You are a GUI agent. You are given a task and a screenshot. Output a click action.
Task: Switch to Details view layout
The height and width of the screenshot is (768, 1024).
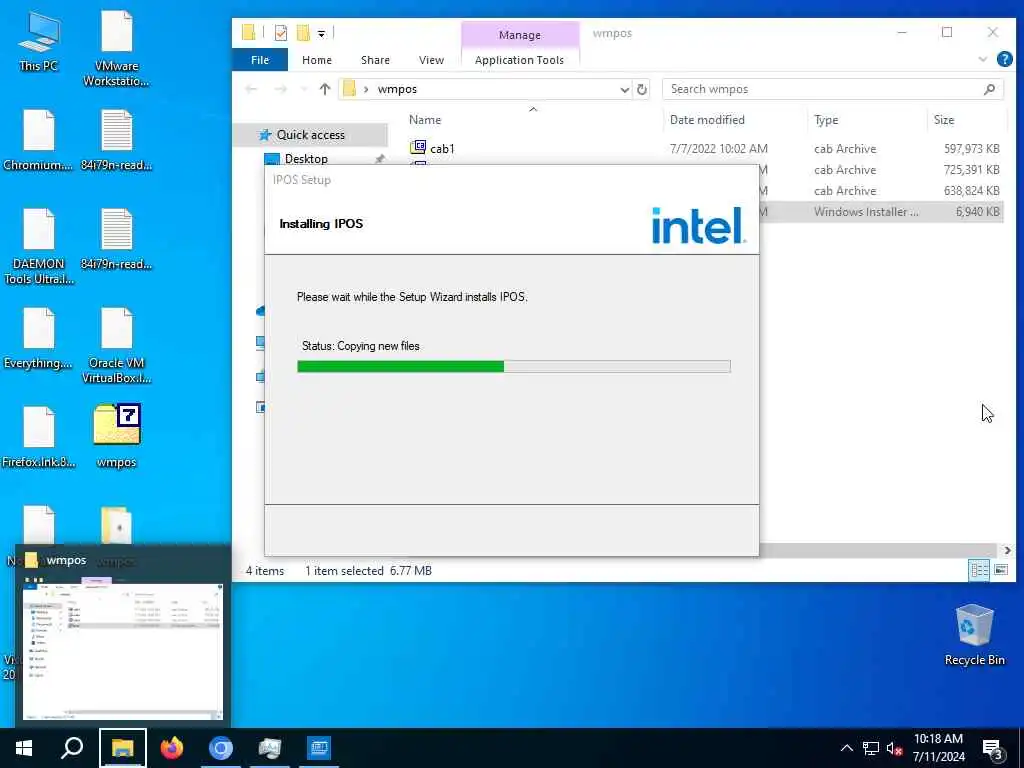(x=979, y=570)
